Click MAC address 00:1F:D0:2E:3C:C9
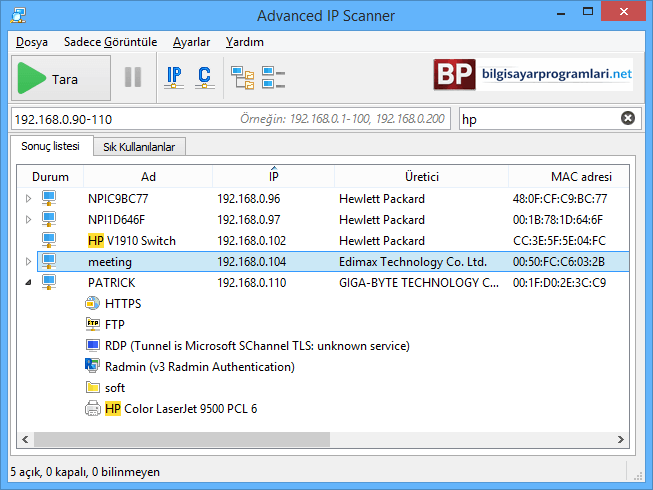This screenshot has width=653, height=490. (x=559, y=283)
